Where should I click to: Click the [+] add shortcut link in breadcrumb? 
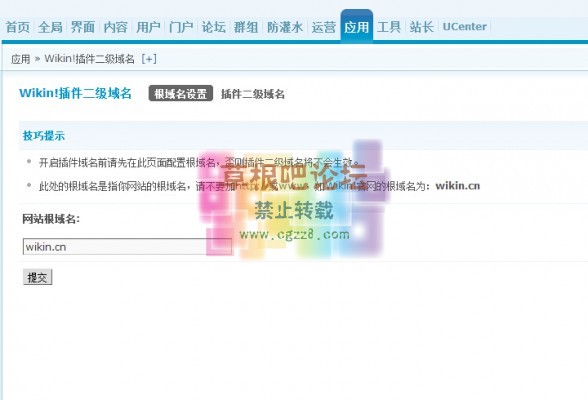coord(149,59)
